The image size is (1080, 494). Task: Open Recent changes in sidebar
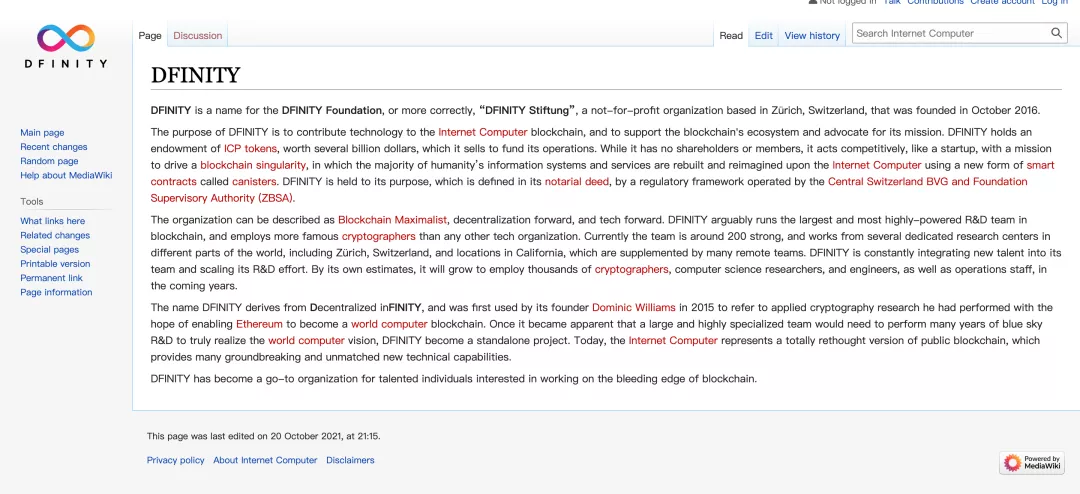point(54,147)
